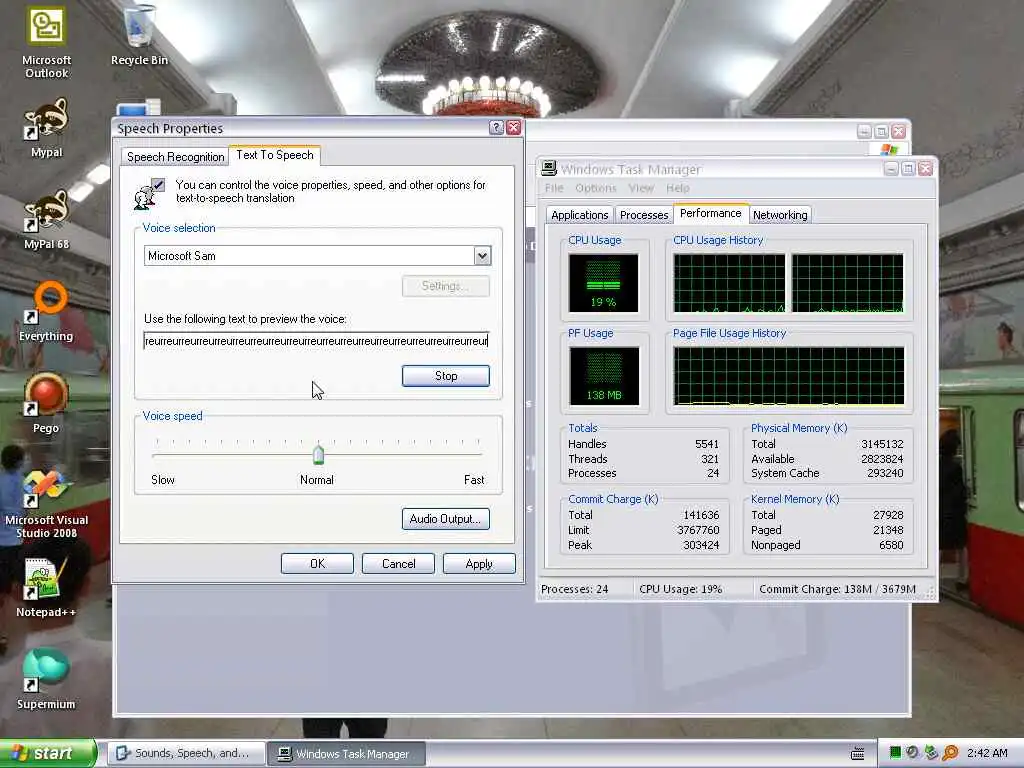Click the Commit Charge Limit 3767760
The image size is (1024, 768).
(x=698, y=530)
